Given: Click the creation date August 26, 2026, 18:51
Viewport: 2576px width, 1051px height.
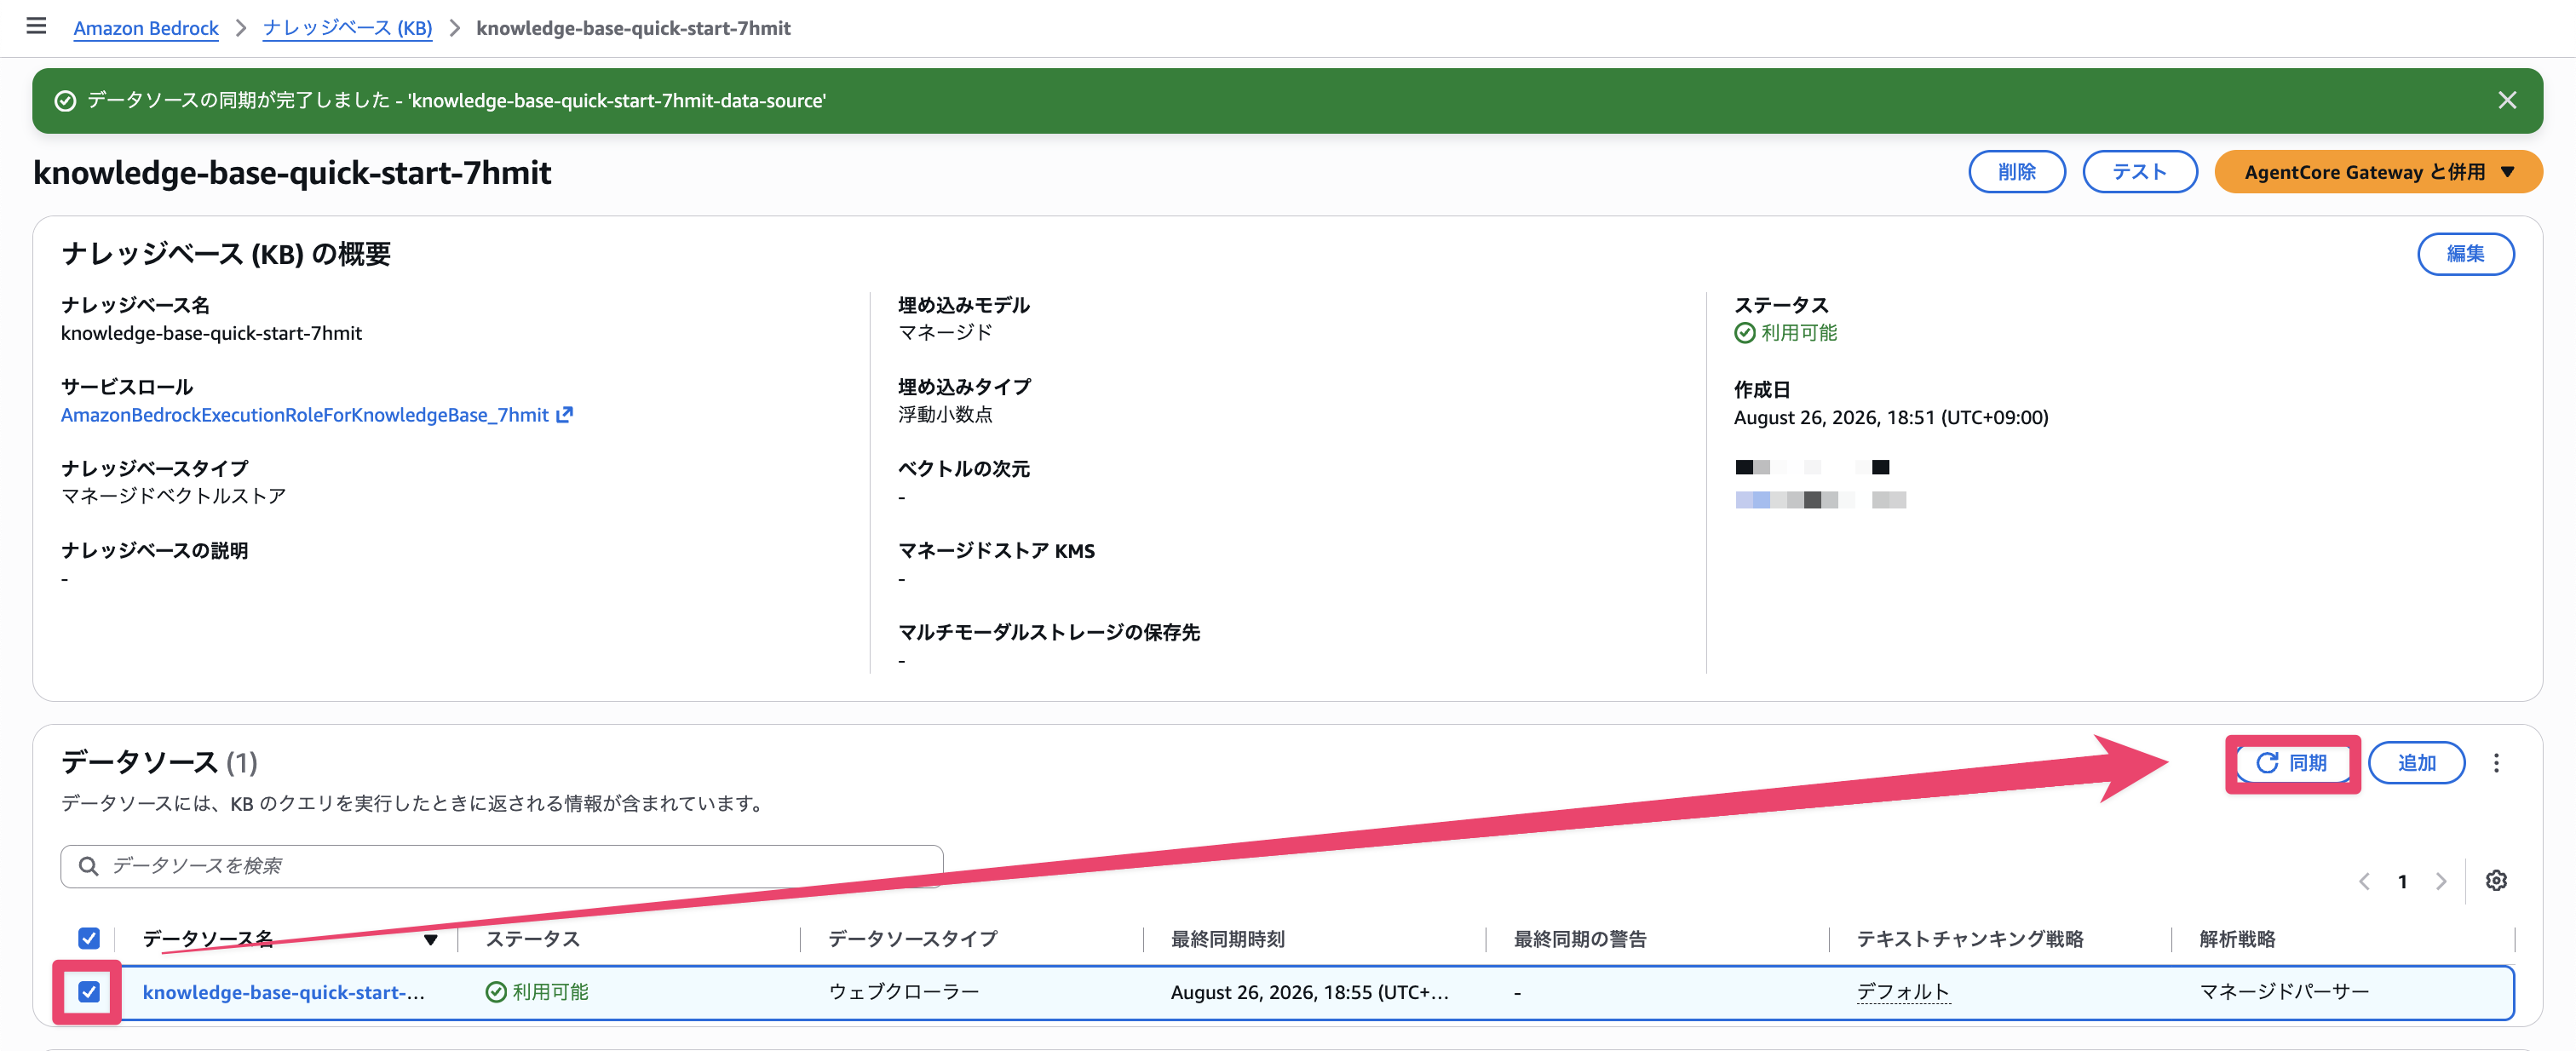Looking at the screenshot, I should pos(1891,417).
